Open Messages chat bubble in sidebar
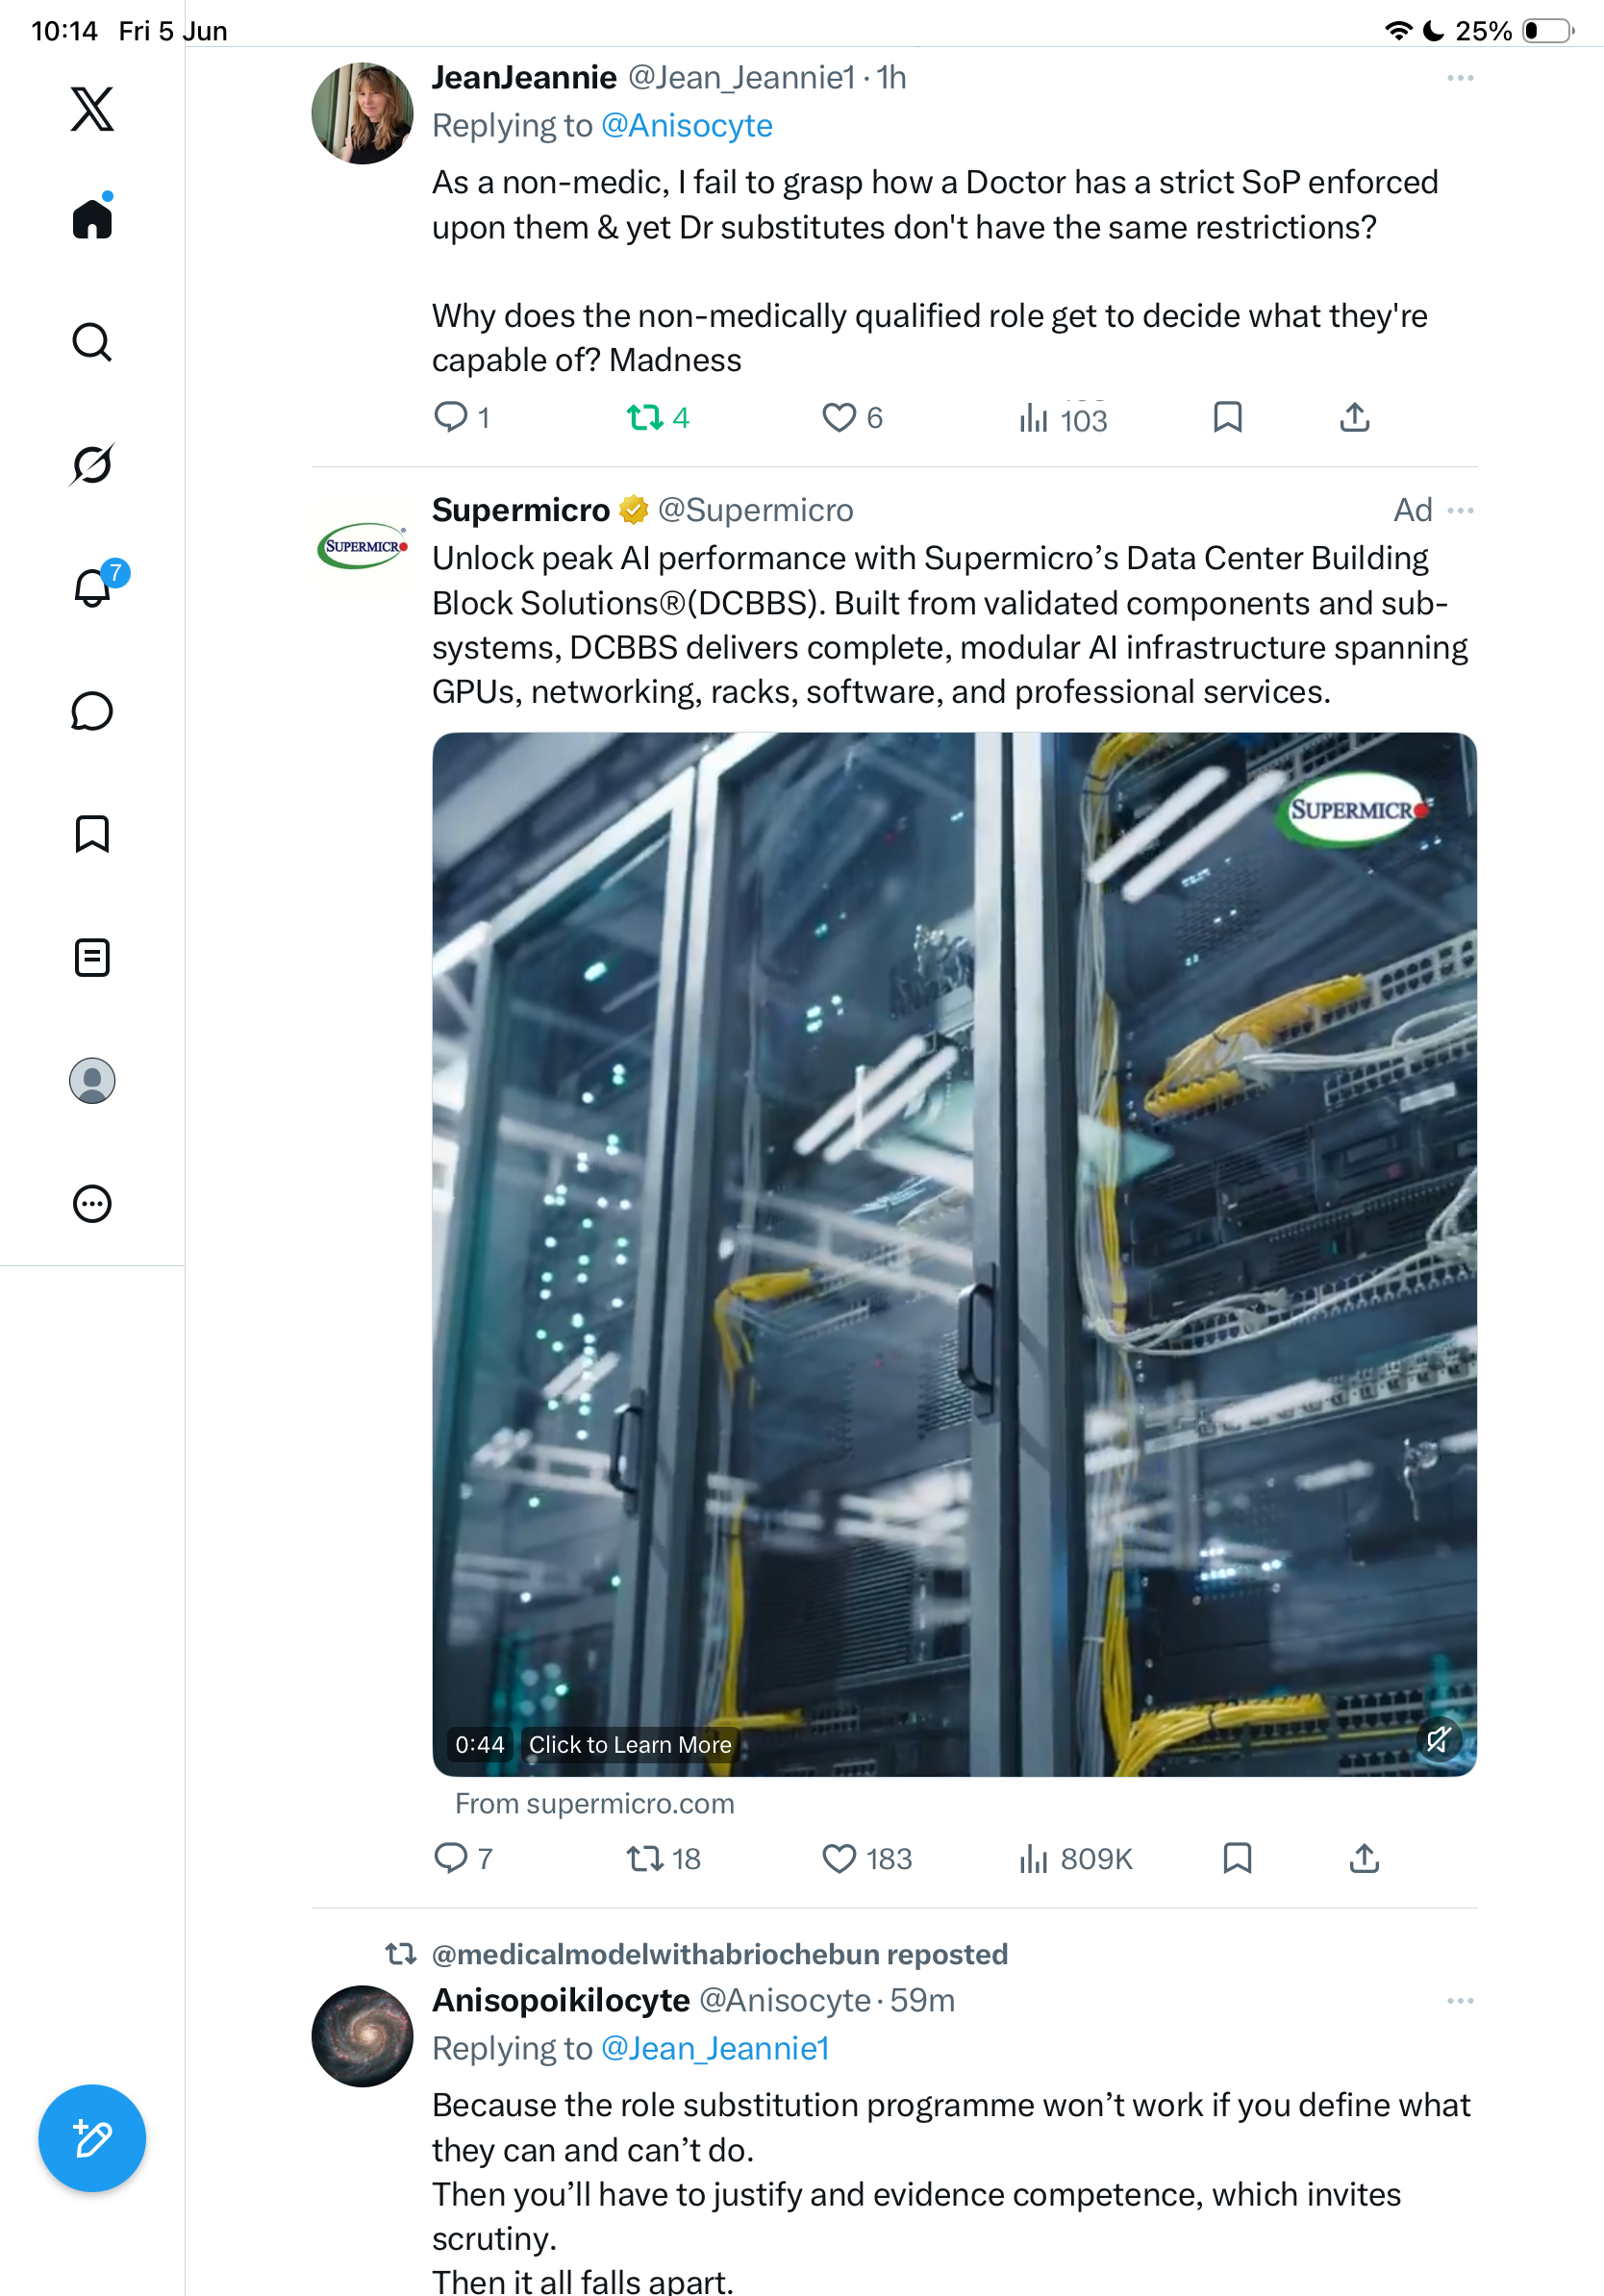 [92, 711]
